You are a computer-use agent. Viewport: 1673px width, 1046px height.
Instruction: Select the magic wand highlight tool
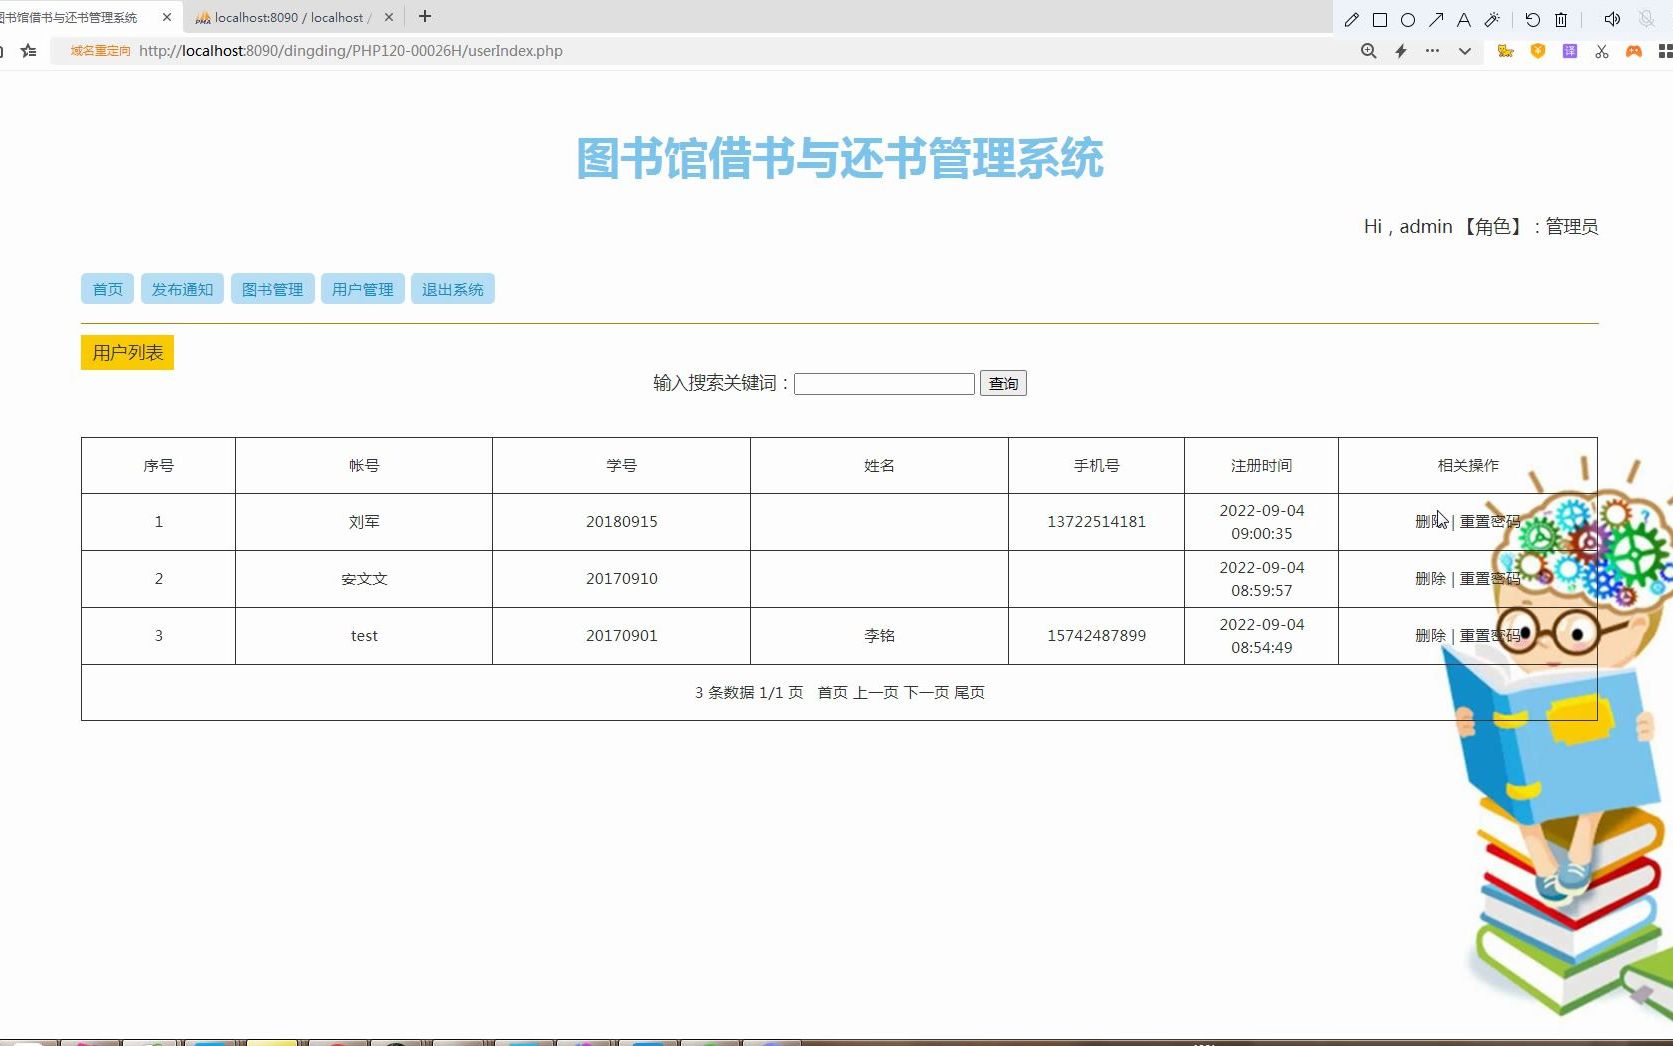click(1492, 19)
